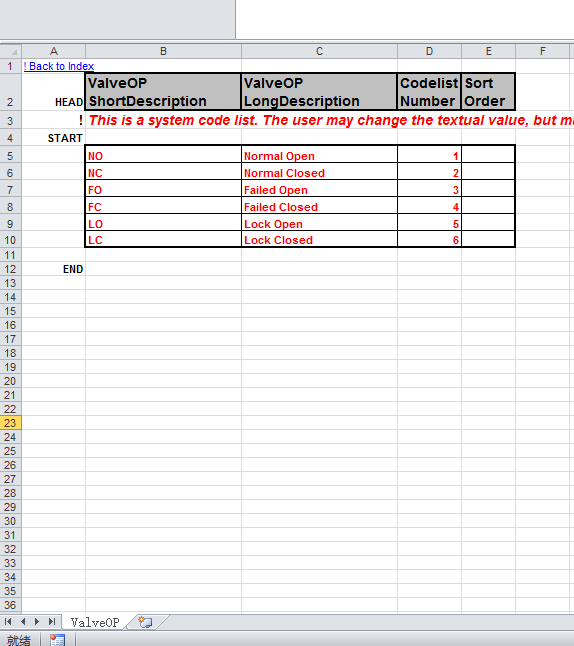The width and height of the screenshot is (574, 646).
Task: Click the previous sheet navigation arrow
Action: [x=23, y=621]
